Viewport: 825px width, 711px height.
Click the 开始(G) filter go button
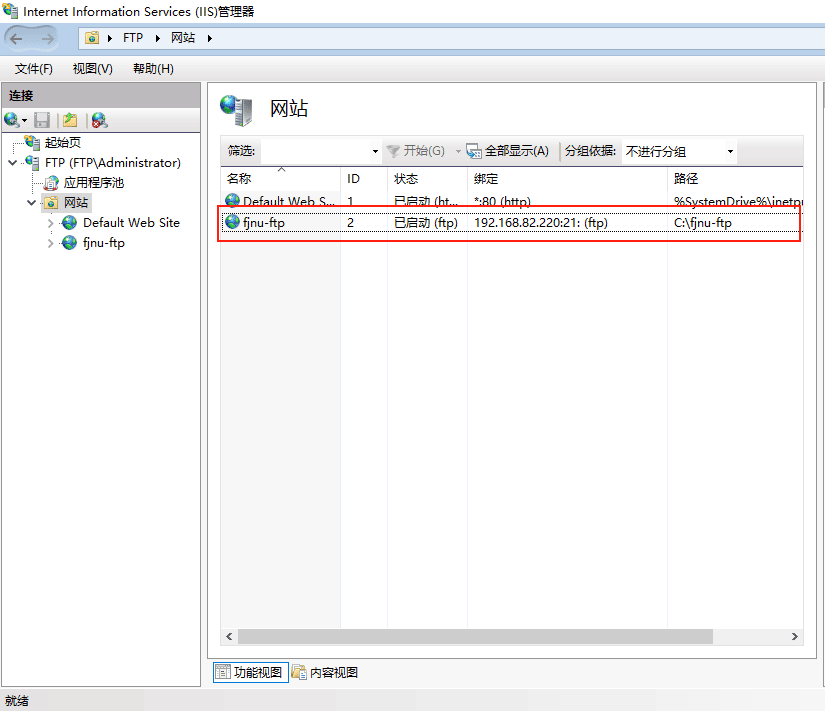(416, 151)
